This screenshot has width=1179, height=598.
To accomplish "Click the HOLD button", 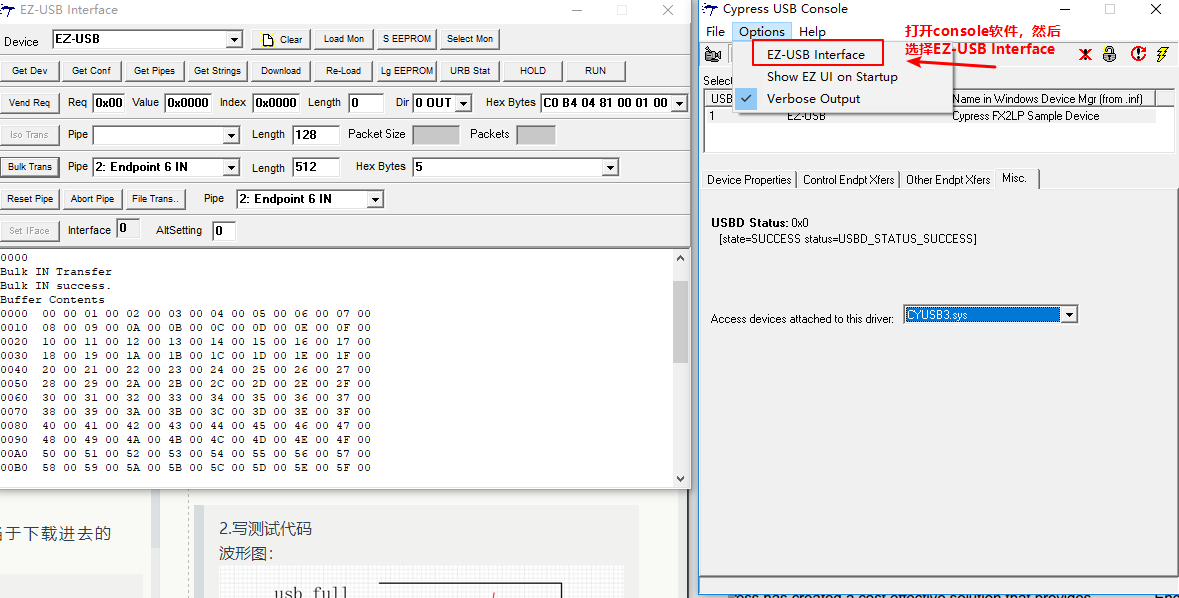I will (532, 71).
